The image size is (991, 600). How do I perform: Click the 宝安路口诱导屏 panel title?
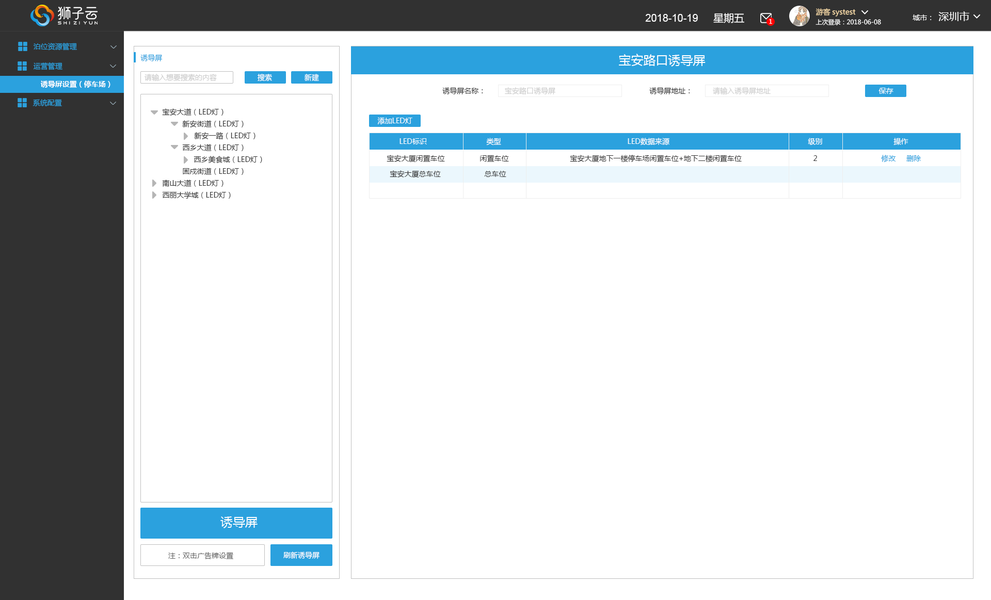[x=662, y=61]
